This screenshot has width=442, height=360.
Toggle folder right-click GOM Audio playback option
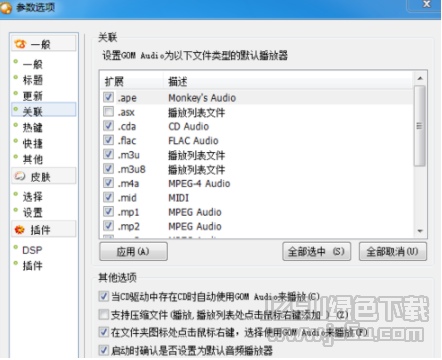(104, 332)
